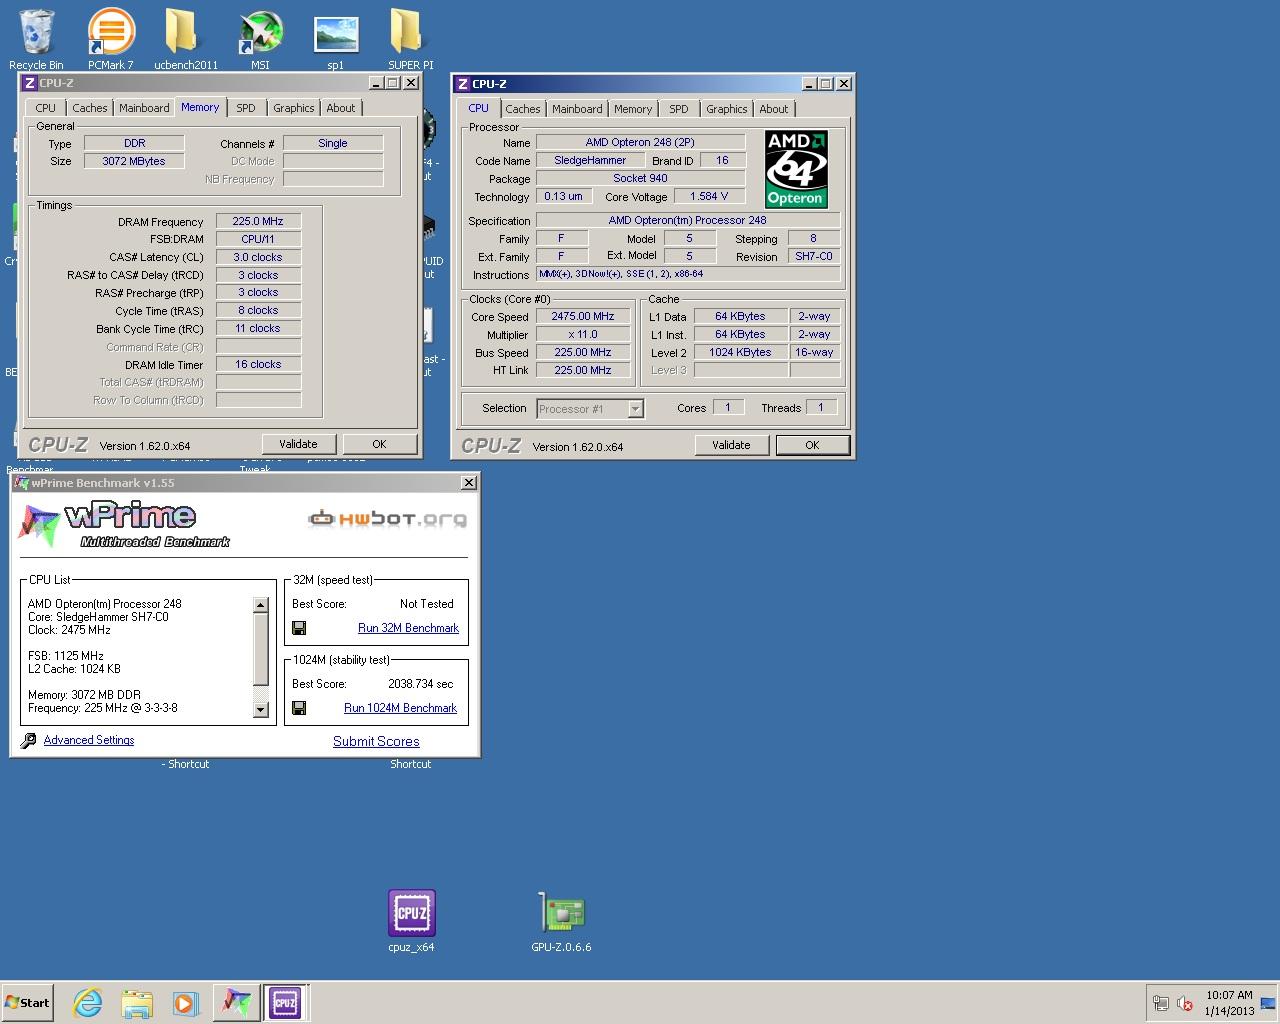The width and height of the screenshot is (1280, 1024).
Task: Click the hwbot.org logo in wPrime
Action: click(x=387, y=518)
